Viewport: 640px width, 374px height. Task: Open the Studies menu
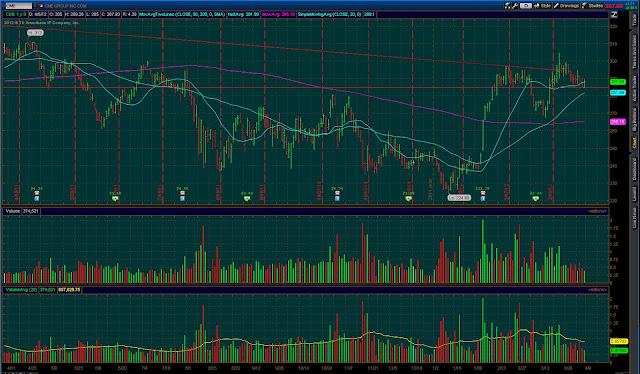tap(592, 6)
